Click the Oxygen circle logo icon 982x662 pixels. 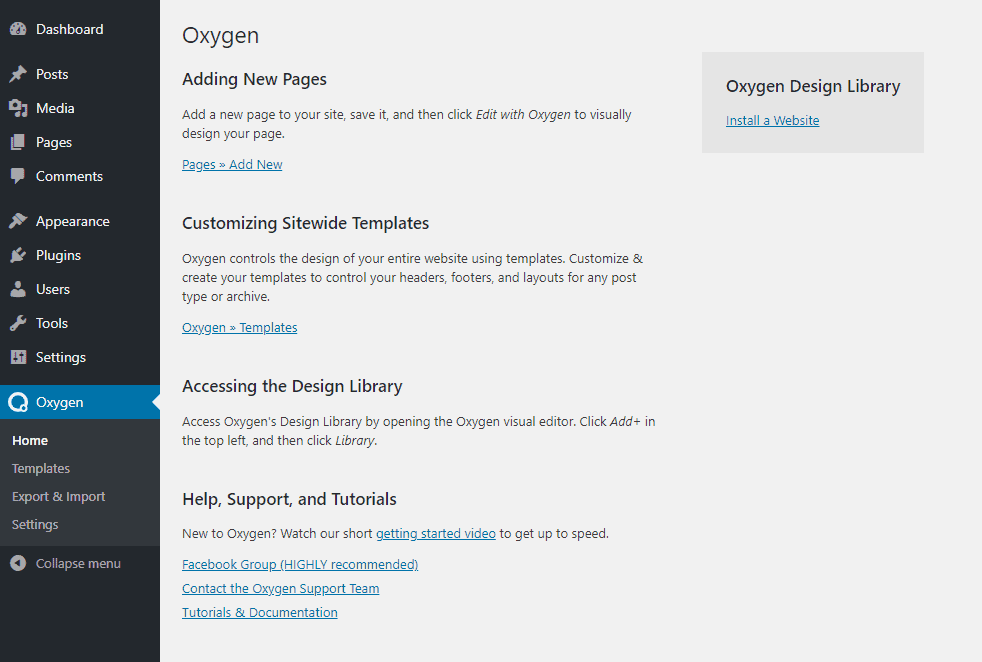point(18,401)
